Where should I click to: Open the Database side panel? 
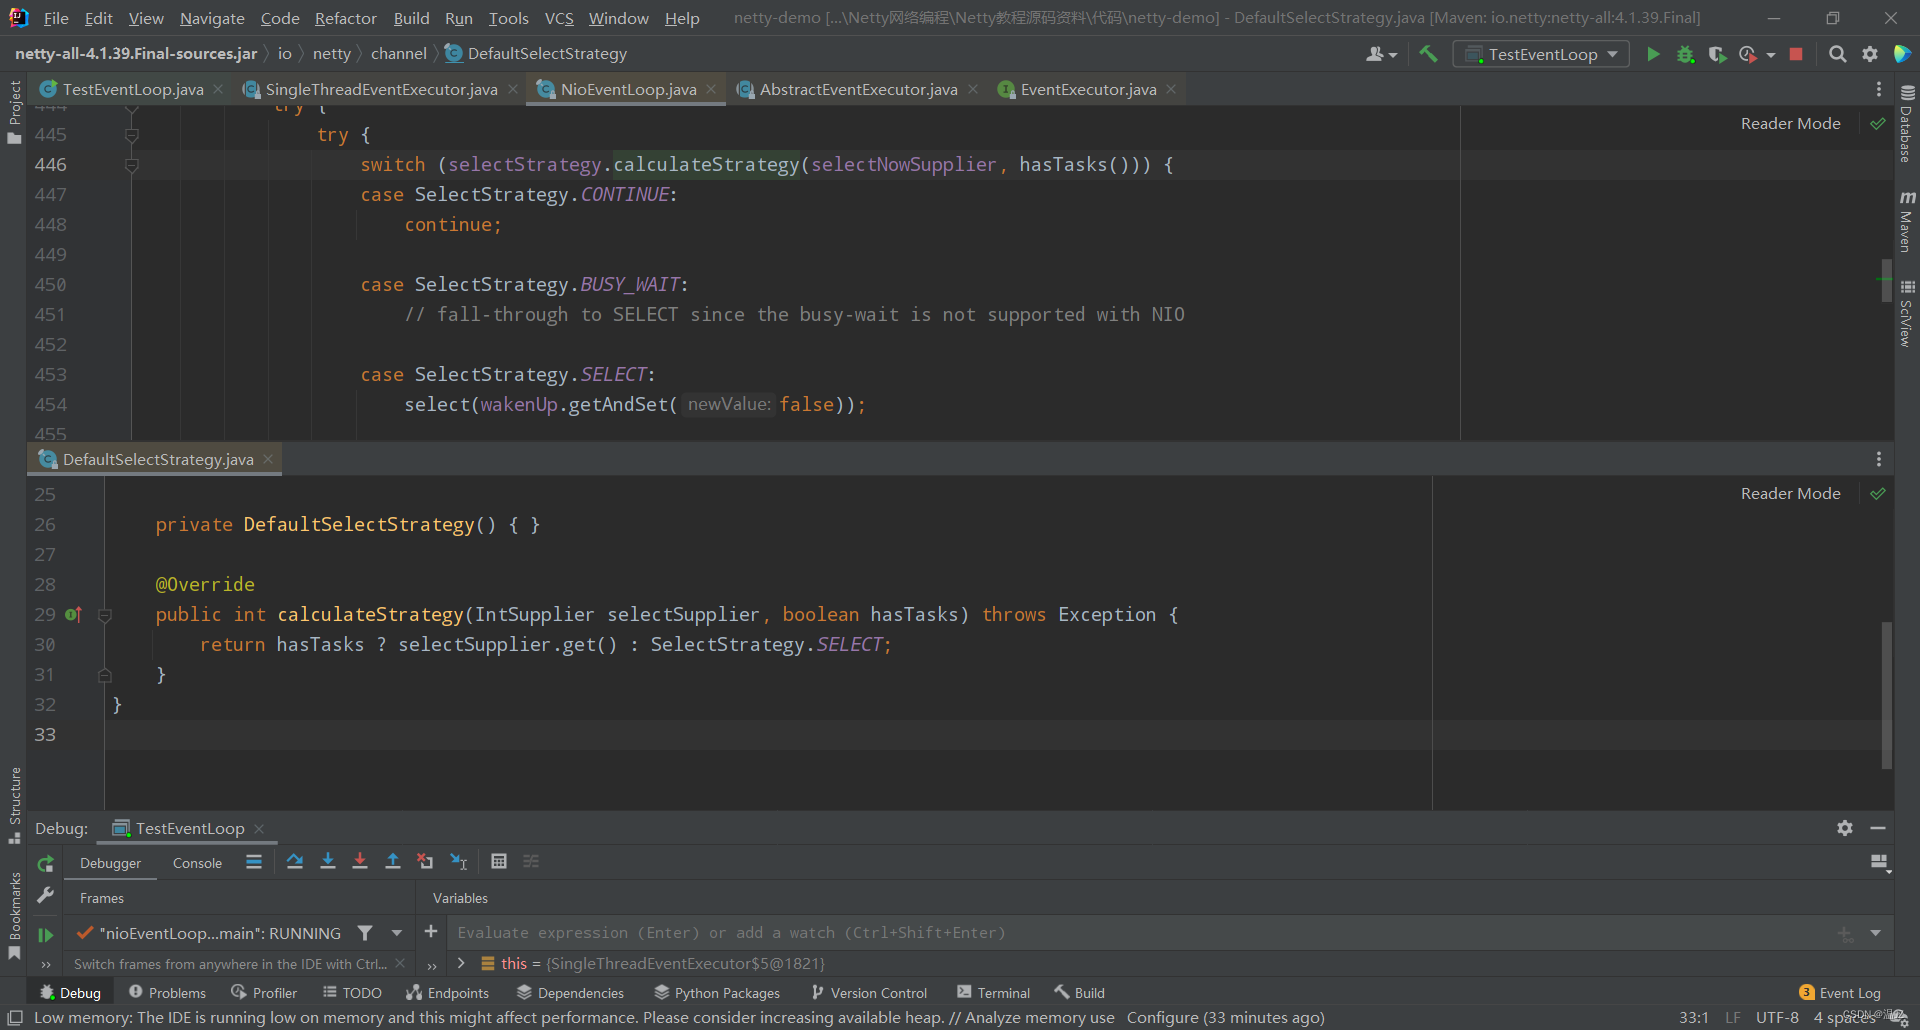pyautogui.click(x=1906, y=125)
